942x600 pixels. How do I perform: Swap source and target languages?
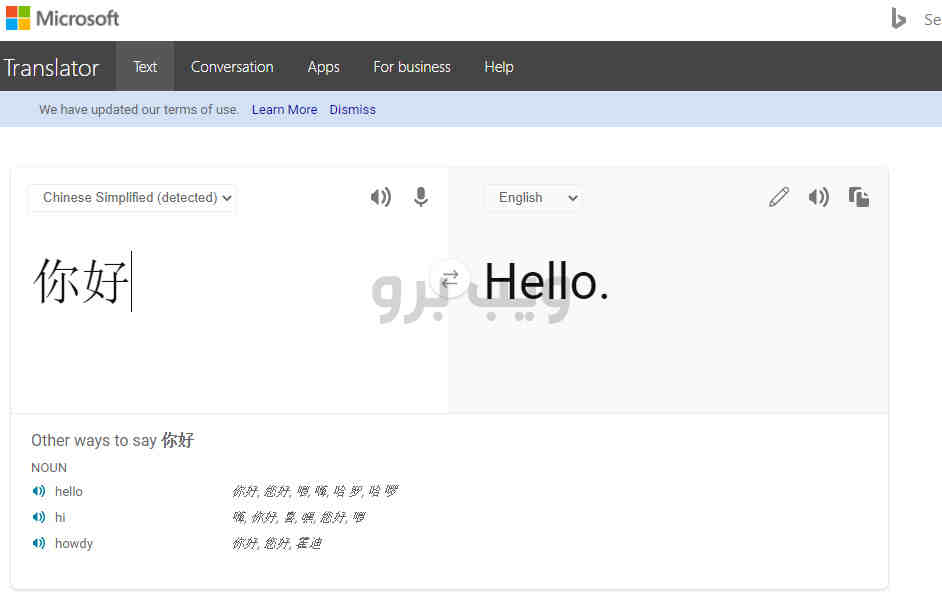click(x=449, y=279)
